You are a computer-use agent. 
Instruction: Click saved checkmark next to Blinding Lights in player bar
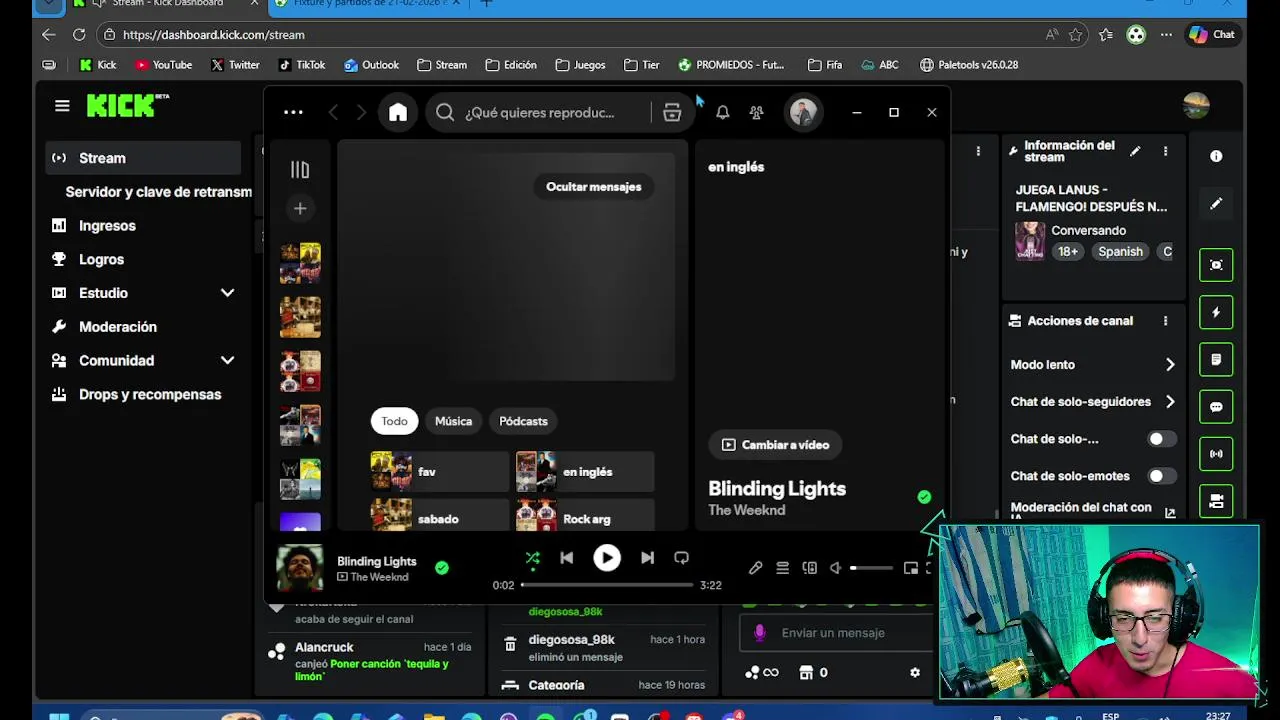442,568
